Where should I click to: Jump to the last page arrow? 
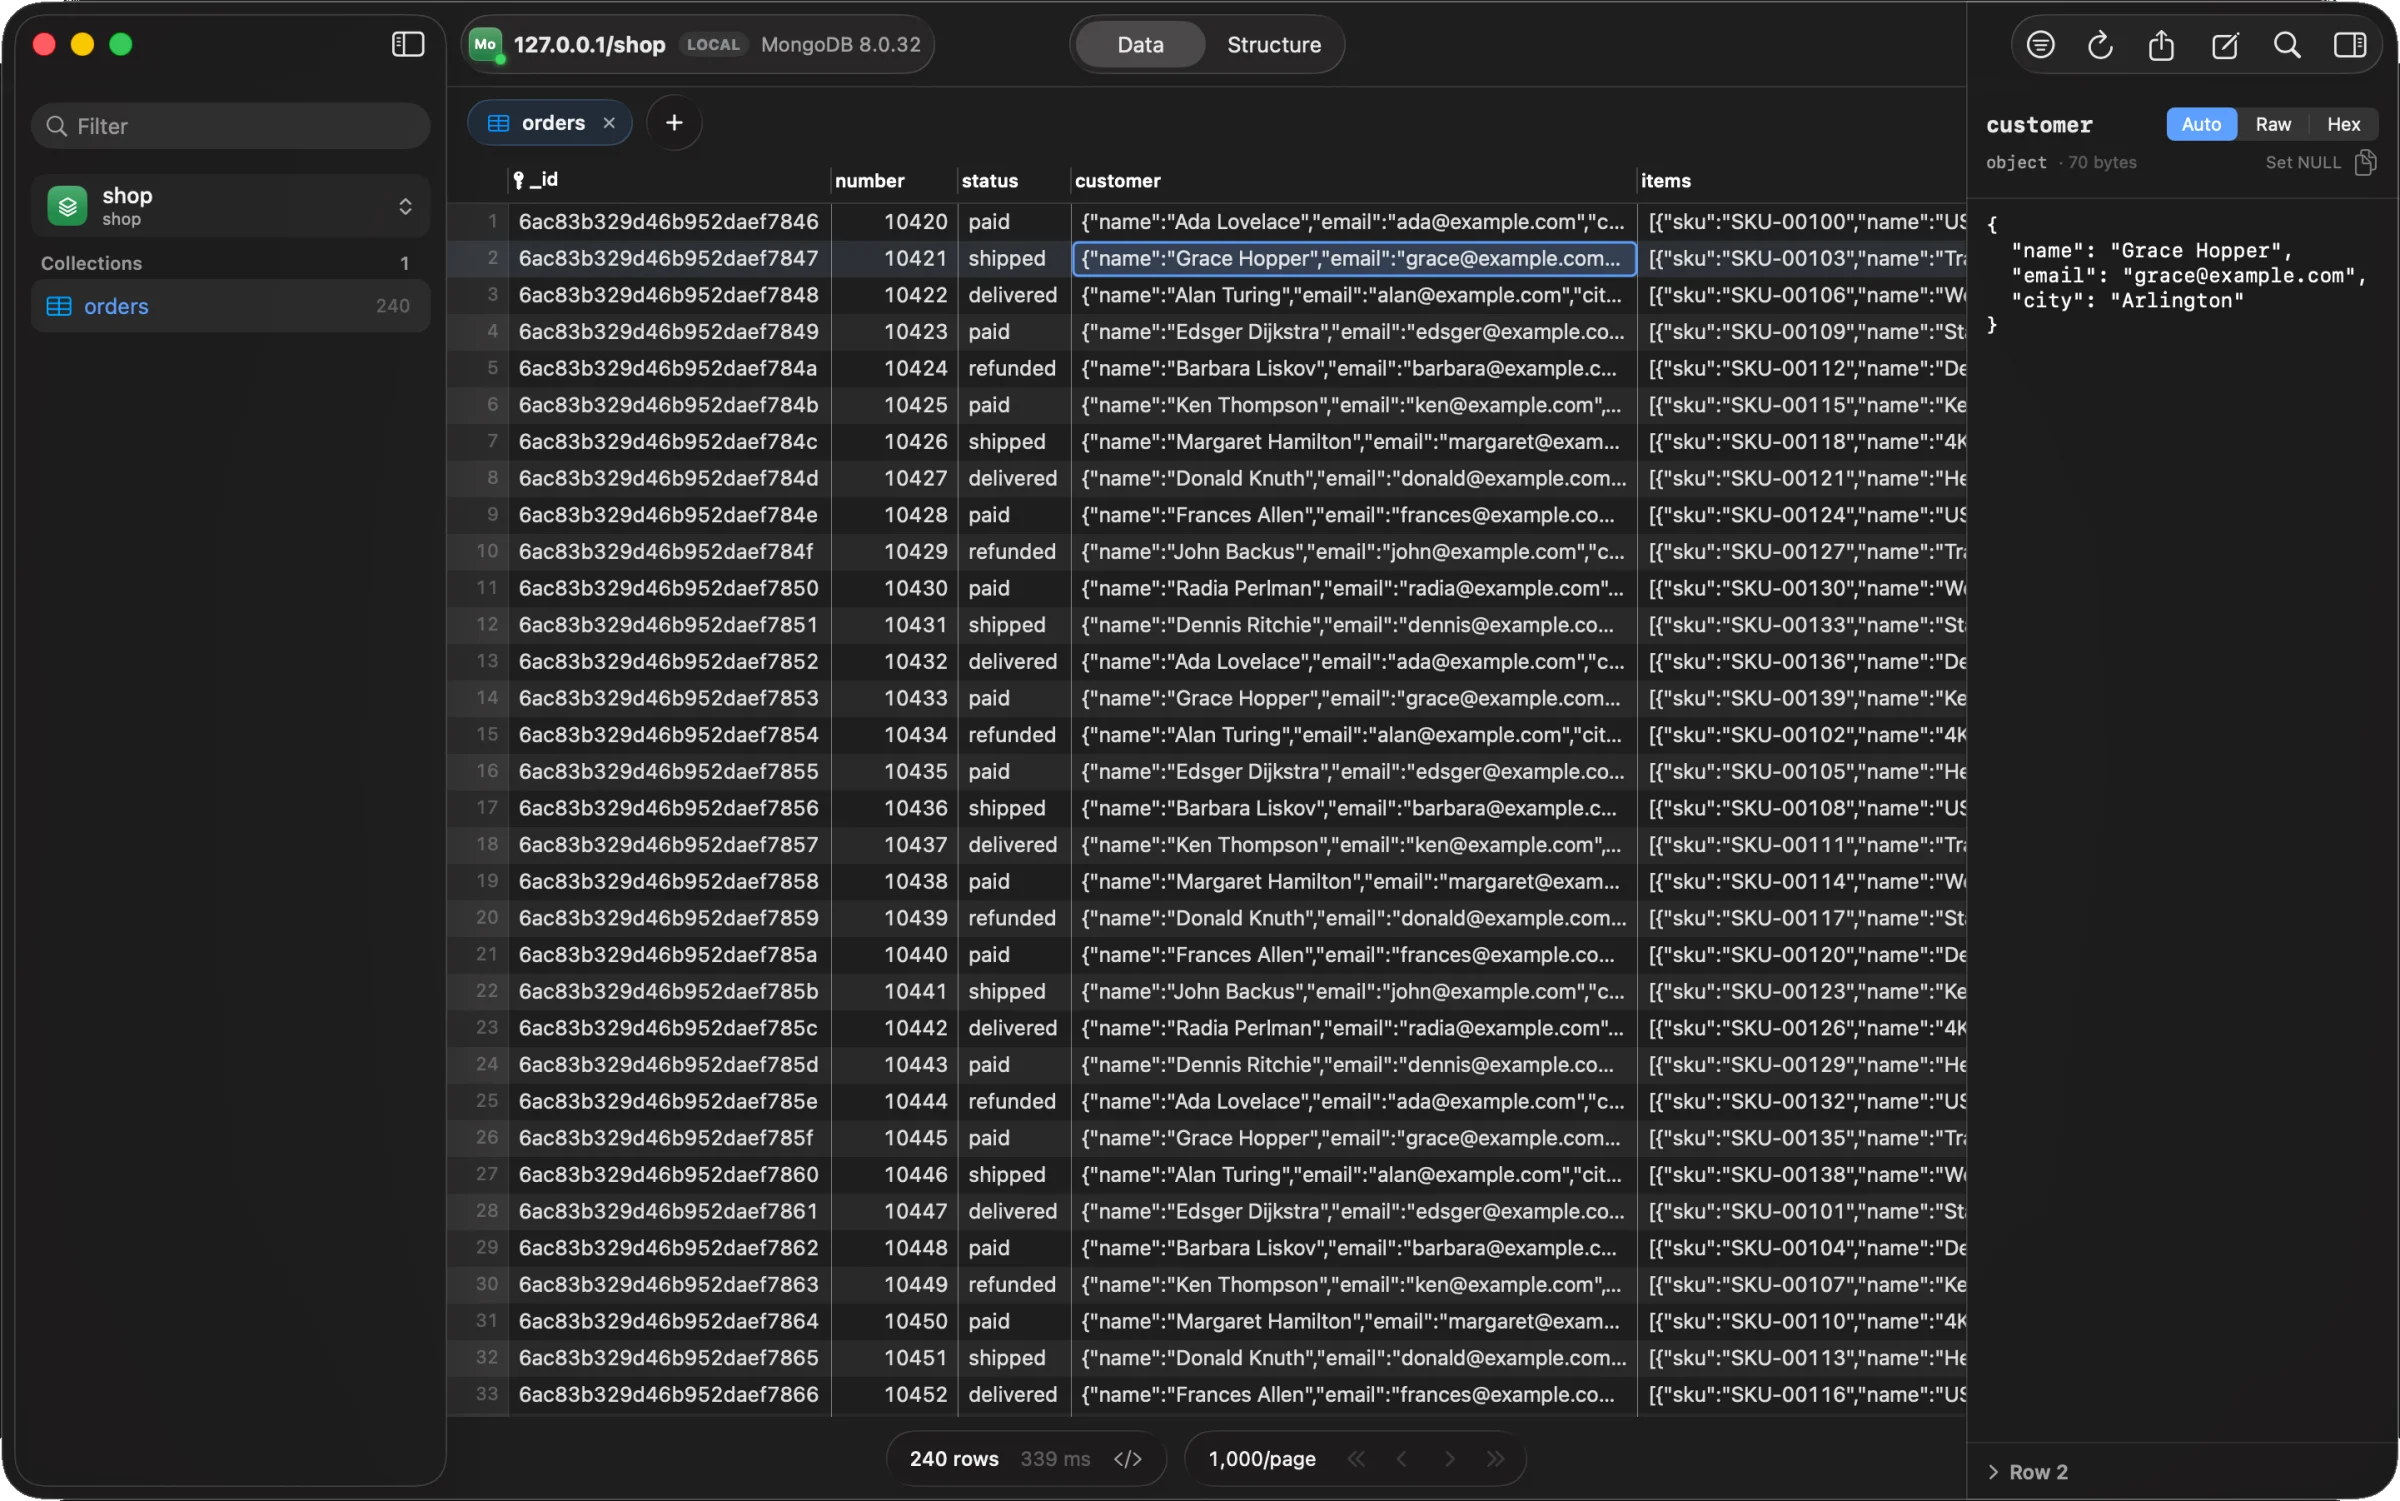pyautogui.click(x=1496, y=1459)
